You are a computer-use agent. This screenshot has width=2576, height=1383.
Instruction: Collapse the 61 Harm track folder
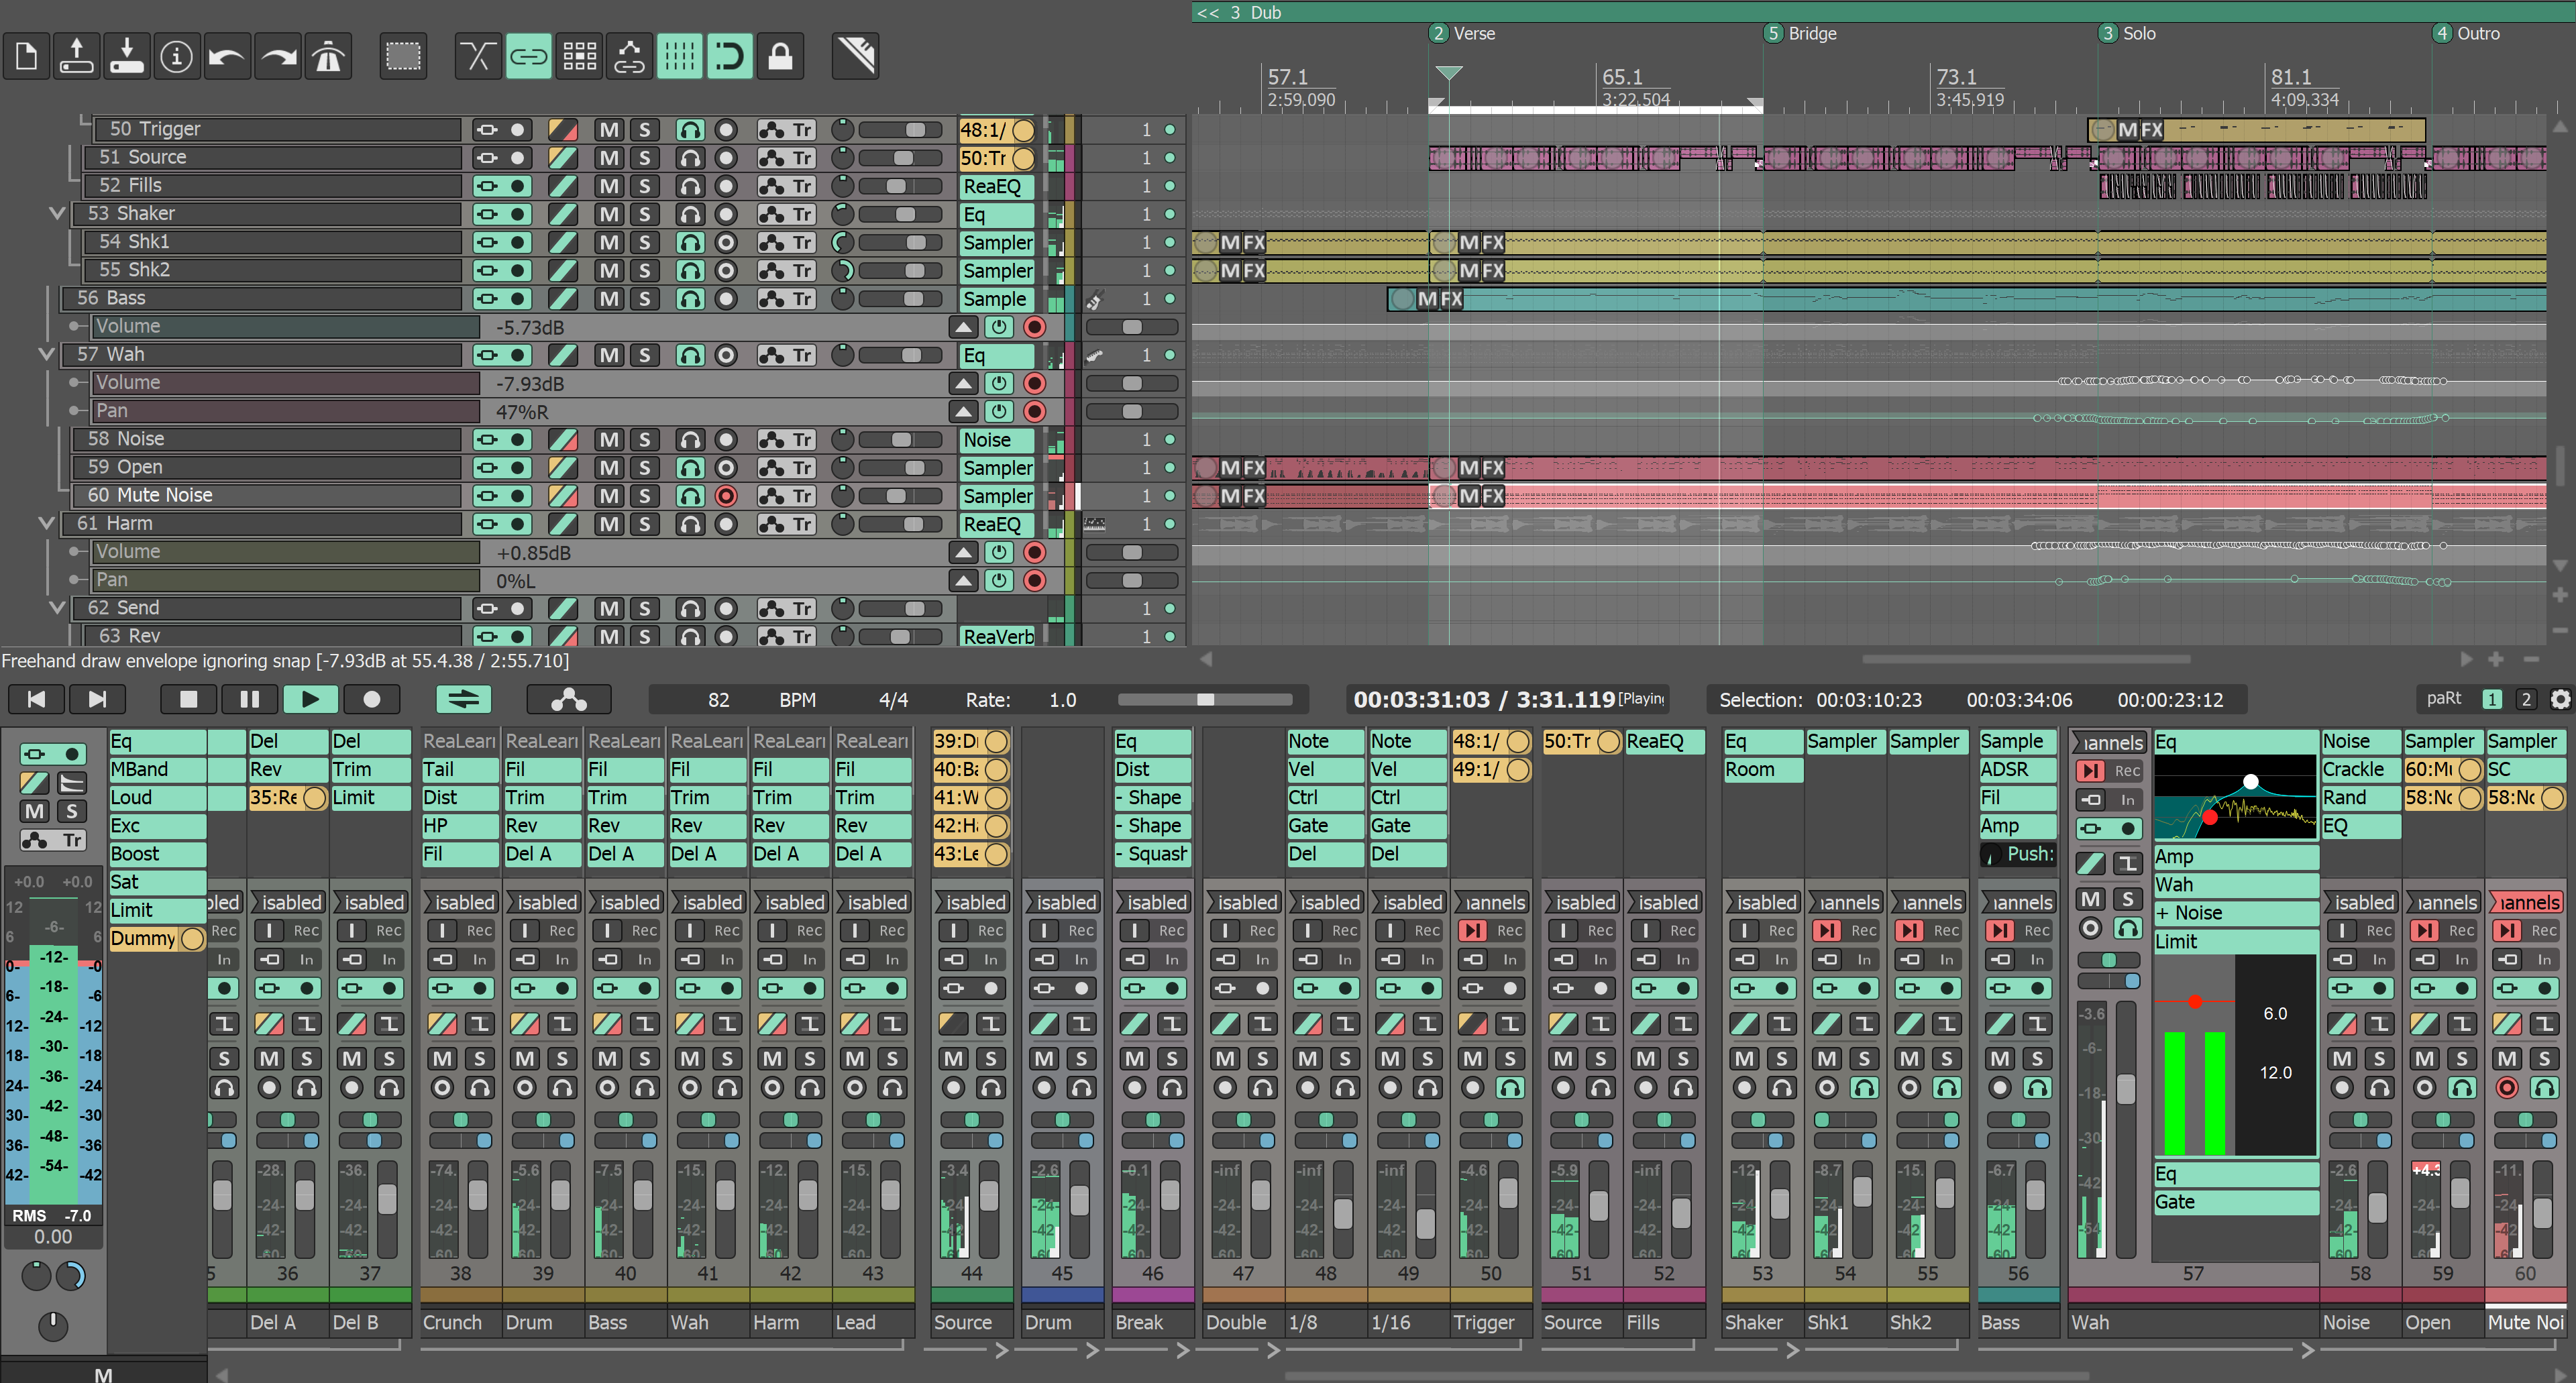(46, 523)
